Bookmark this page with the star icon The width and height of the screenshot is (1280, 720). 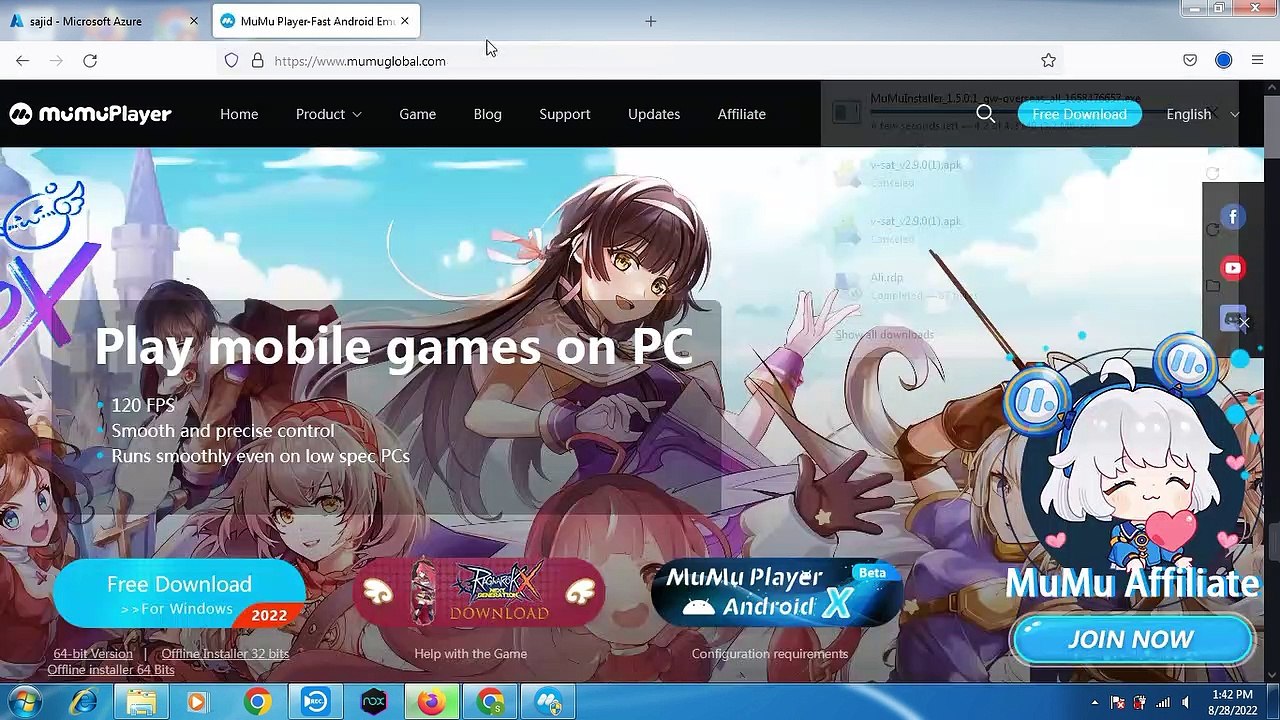pyautogui.click(x=1048, y=61)
